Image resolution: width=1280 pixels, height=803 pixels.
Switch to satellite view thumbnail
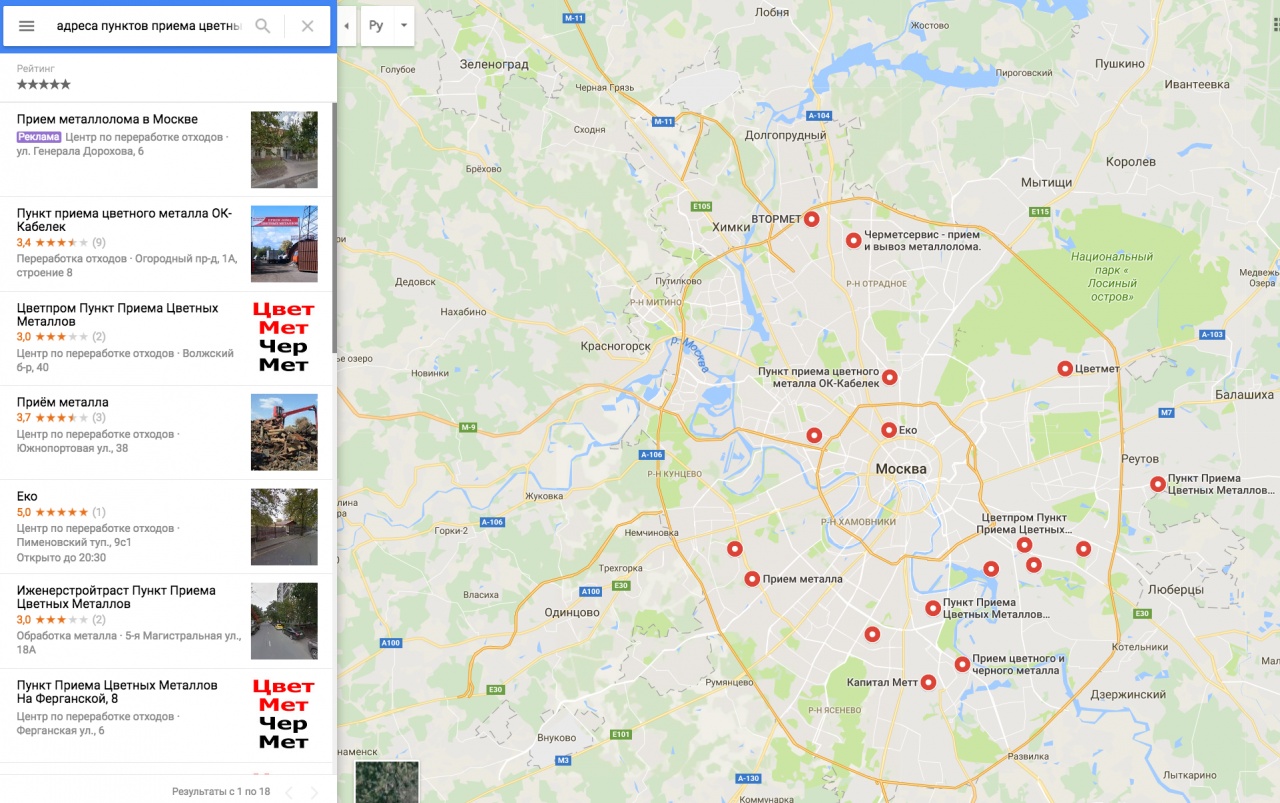click(x=387, y=782)
